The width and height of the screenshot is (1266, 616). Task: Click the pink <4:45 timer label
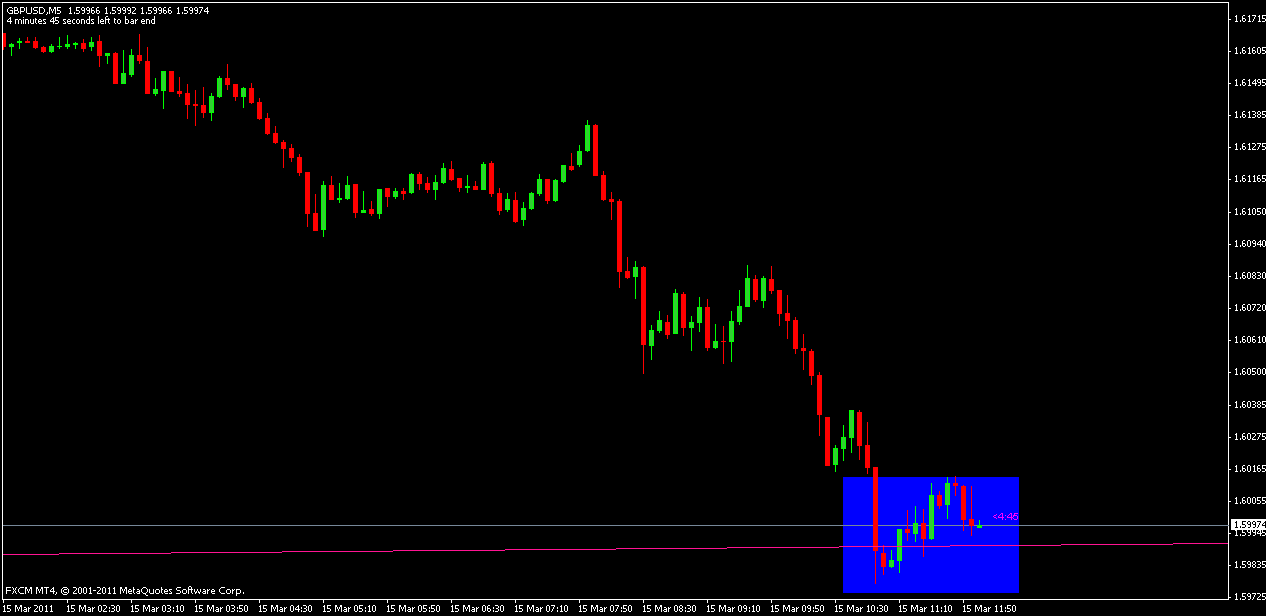(1005, 517)
